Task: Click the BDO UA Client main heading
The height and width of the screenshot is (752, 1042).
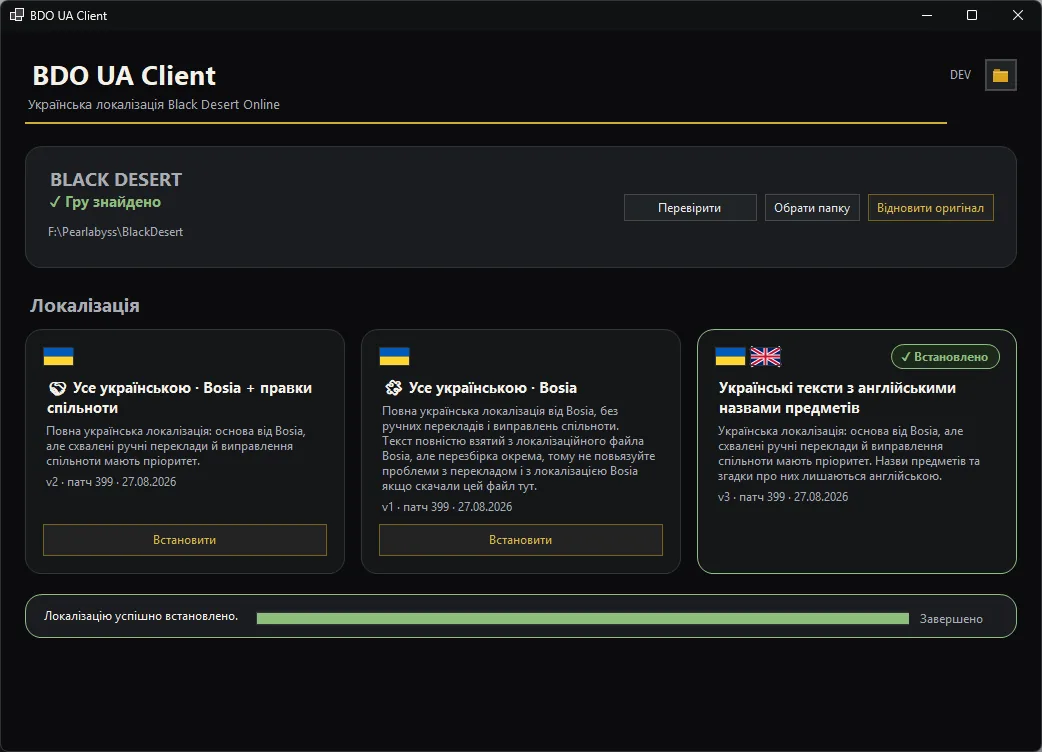Action: click(x=124, y=76)
